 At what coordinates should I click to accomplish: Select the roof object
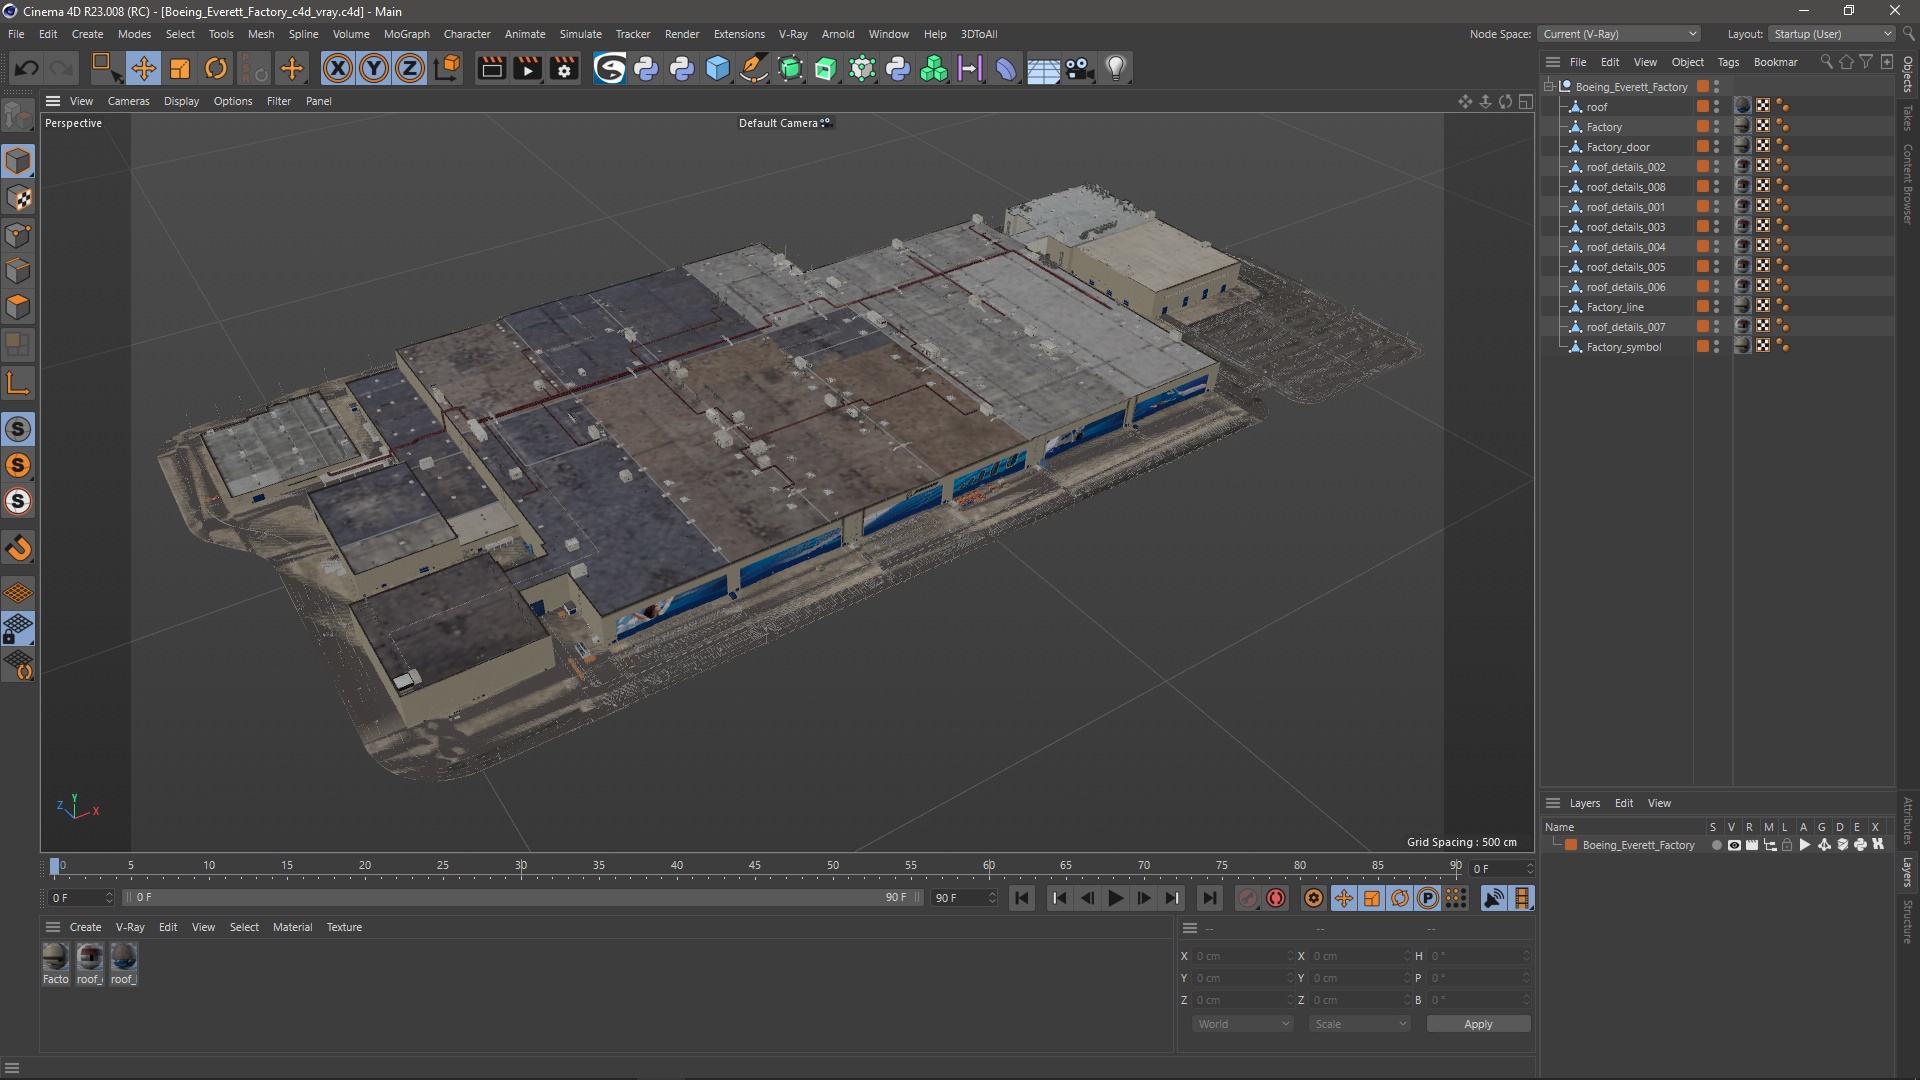coord(1597,107)
